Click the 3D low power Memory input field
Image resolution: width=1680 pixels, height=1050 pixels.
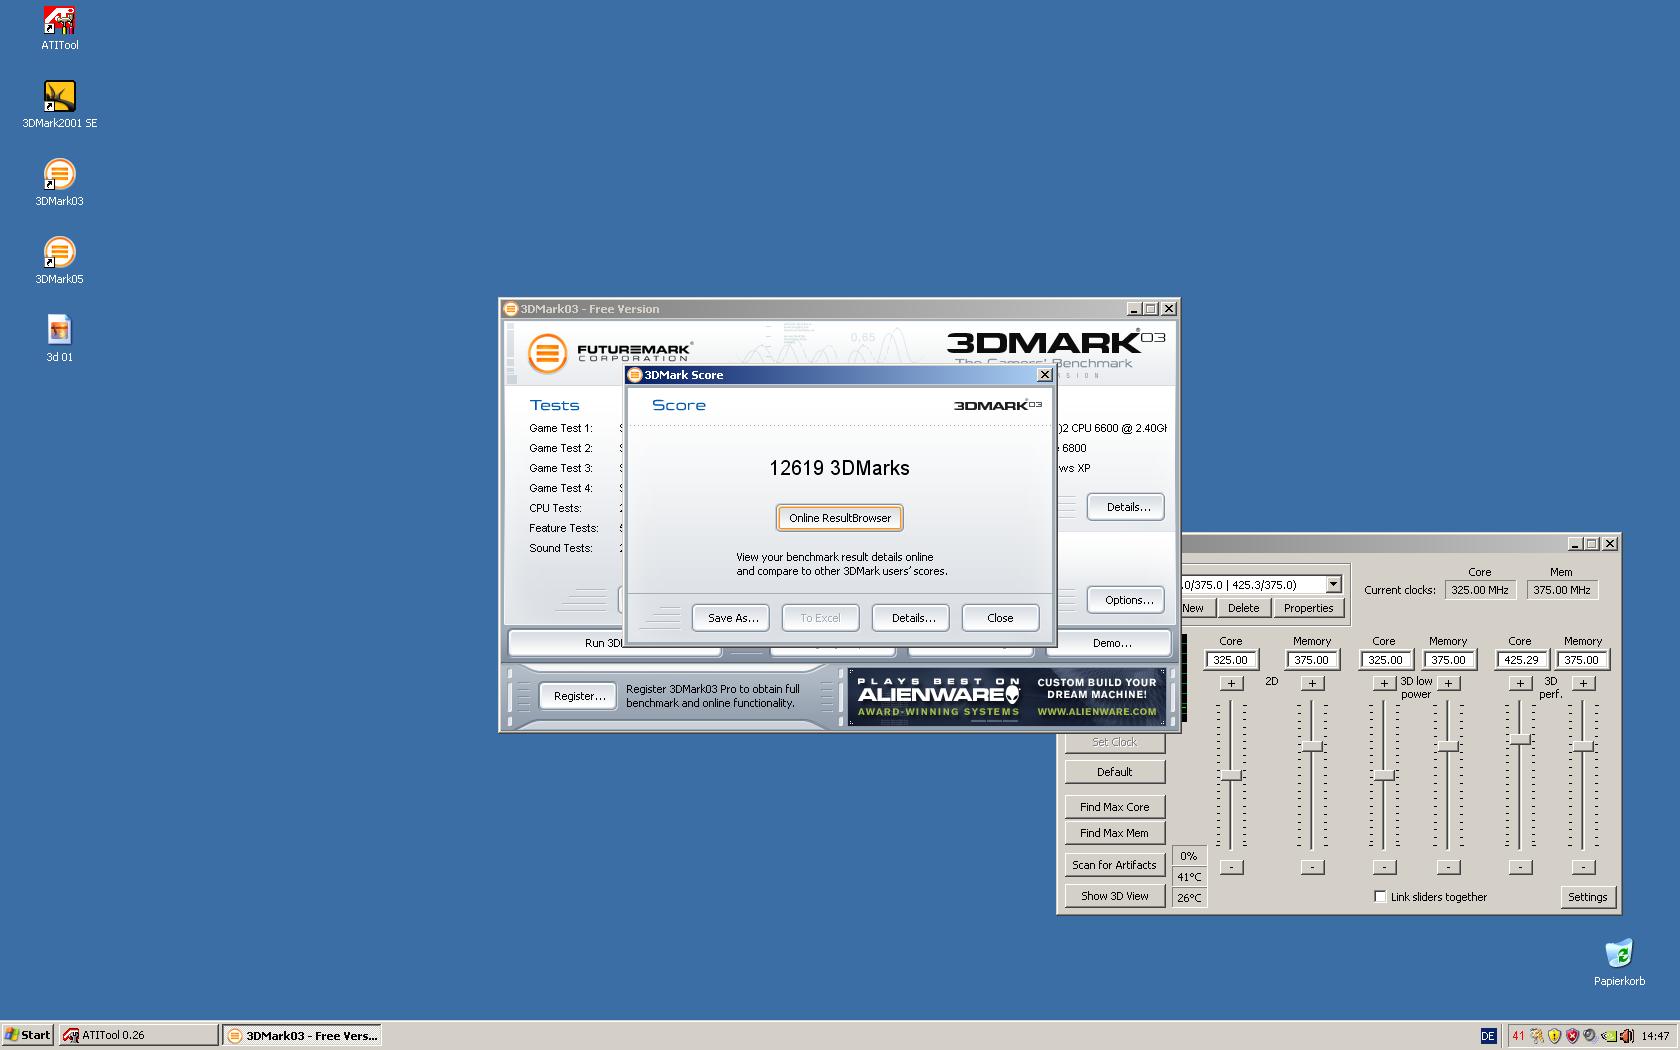pyautogui.click(x=1448, y=660)
